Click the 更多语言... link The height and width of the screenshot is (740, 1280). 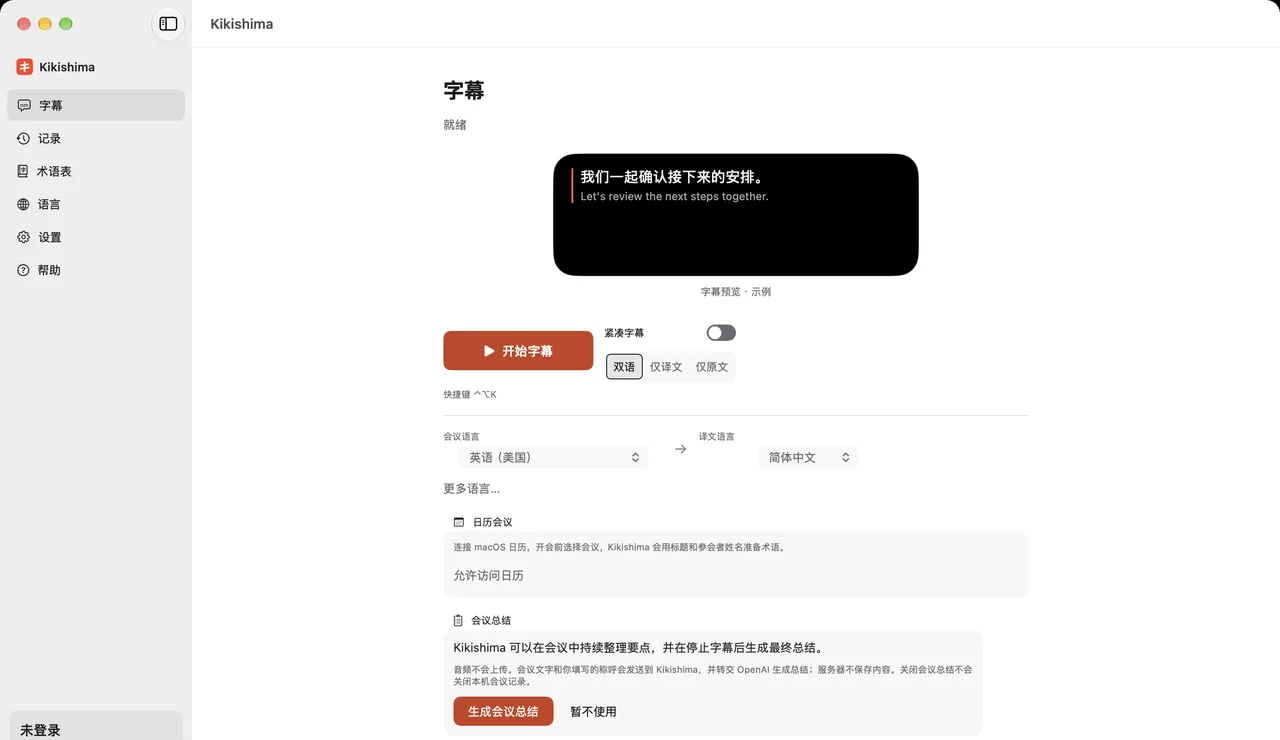pyautogui.click(x=472, y=489)
